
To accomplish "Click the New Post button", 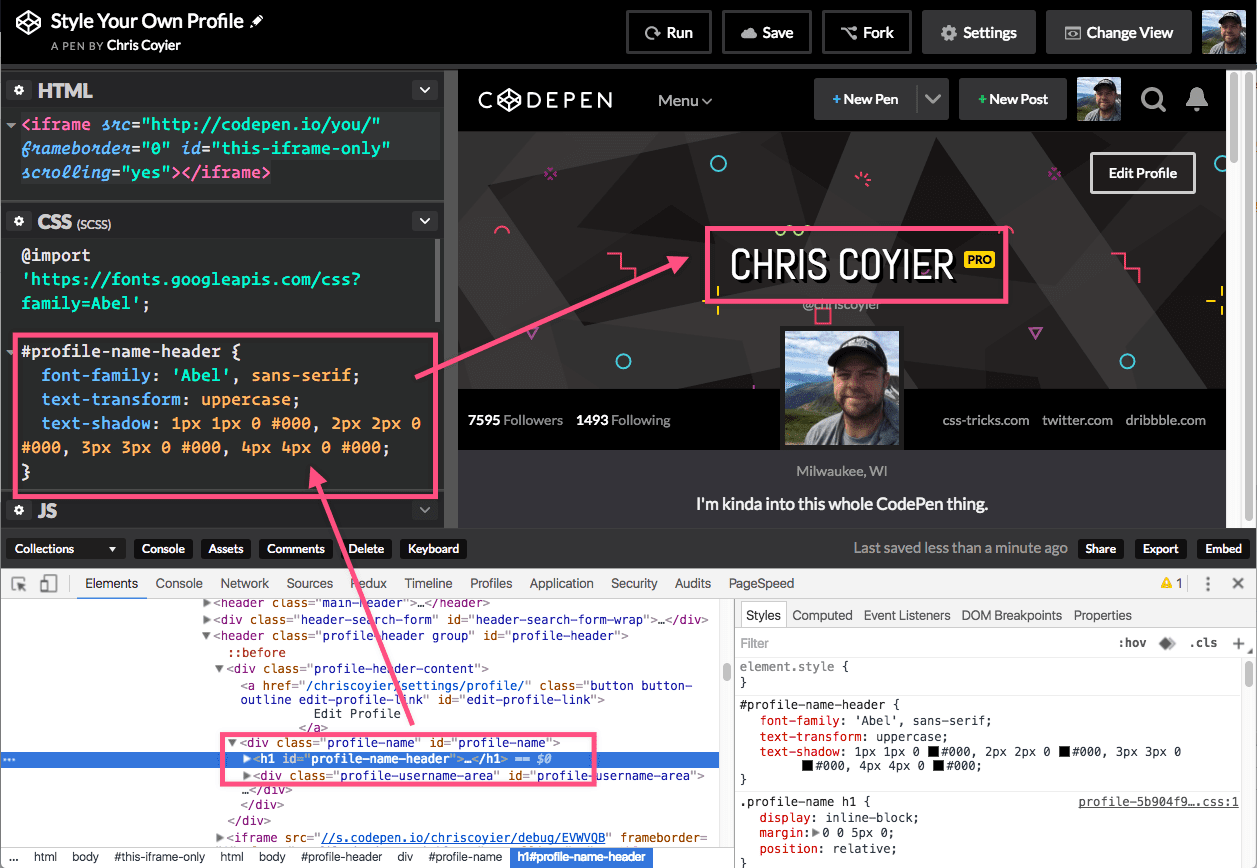I will coord(1013,99).
